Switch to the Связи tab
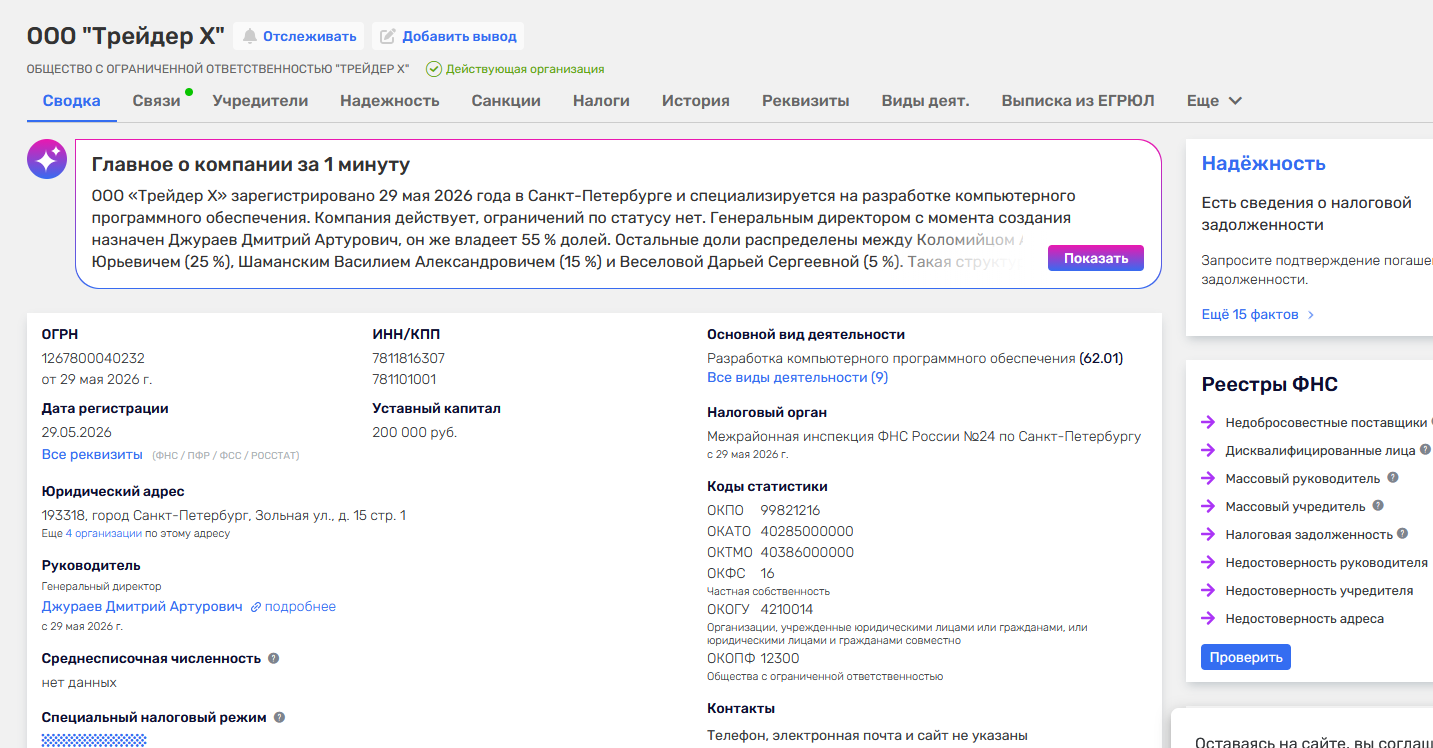This screenshot has width=1433, height=748. (157, 101)
